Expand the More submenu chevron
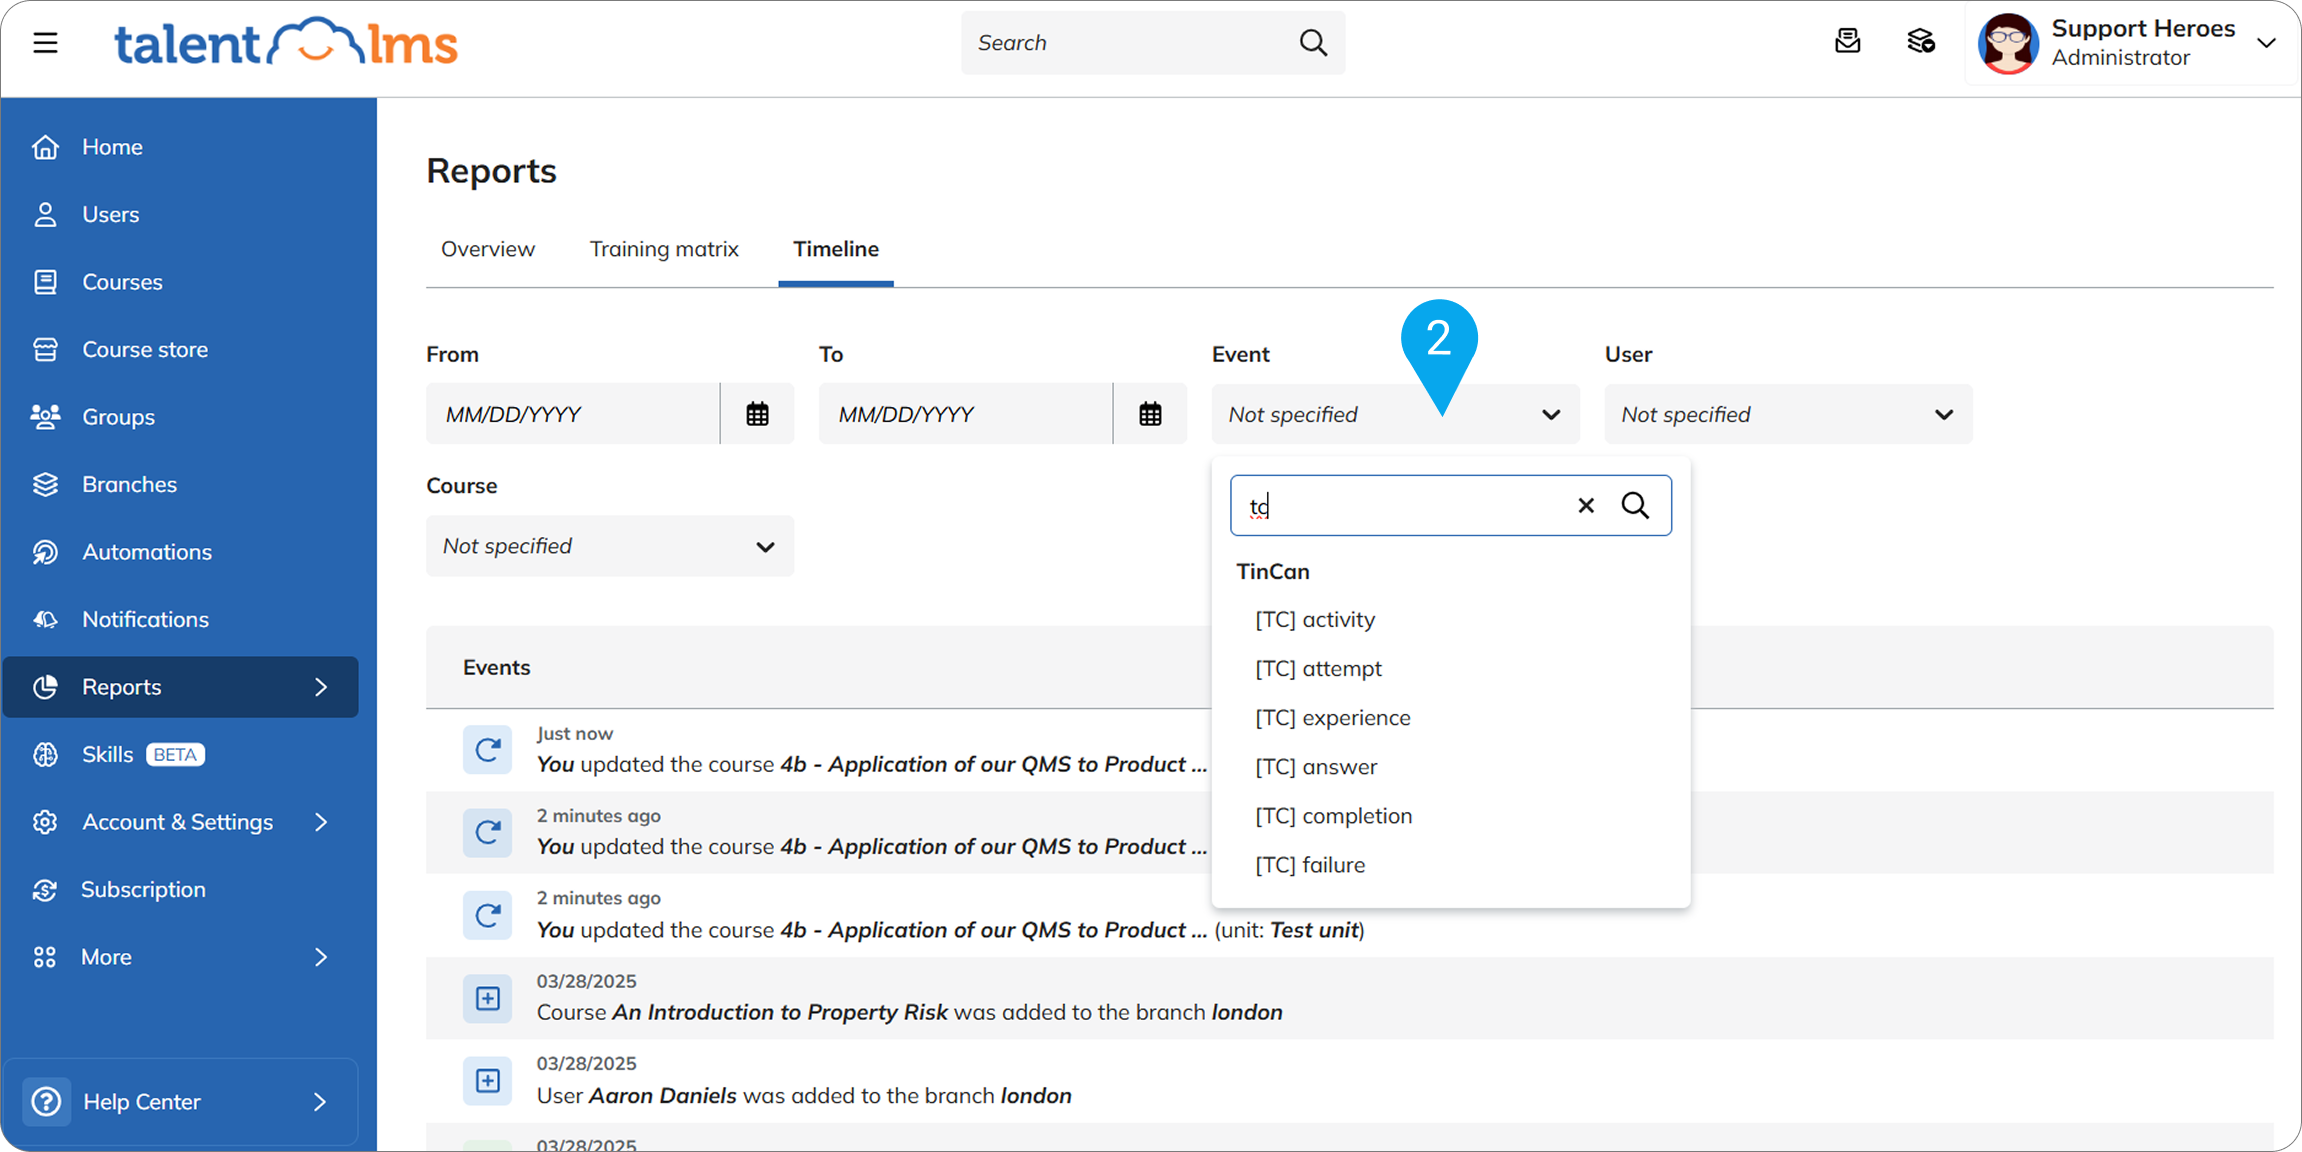The height and width of the screenshot is (1152, 2302). (x=321, y=957)
